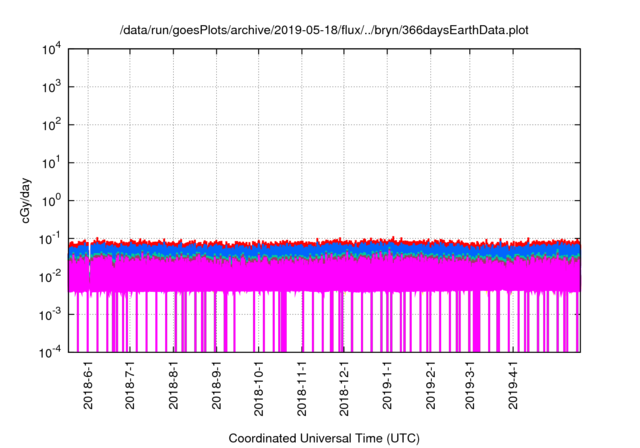The image size is (640, 448).
Task: Click the 10^3 y-axis tick label
Action: click(52, 87)
